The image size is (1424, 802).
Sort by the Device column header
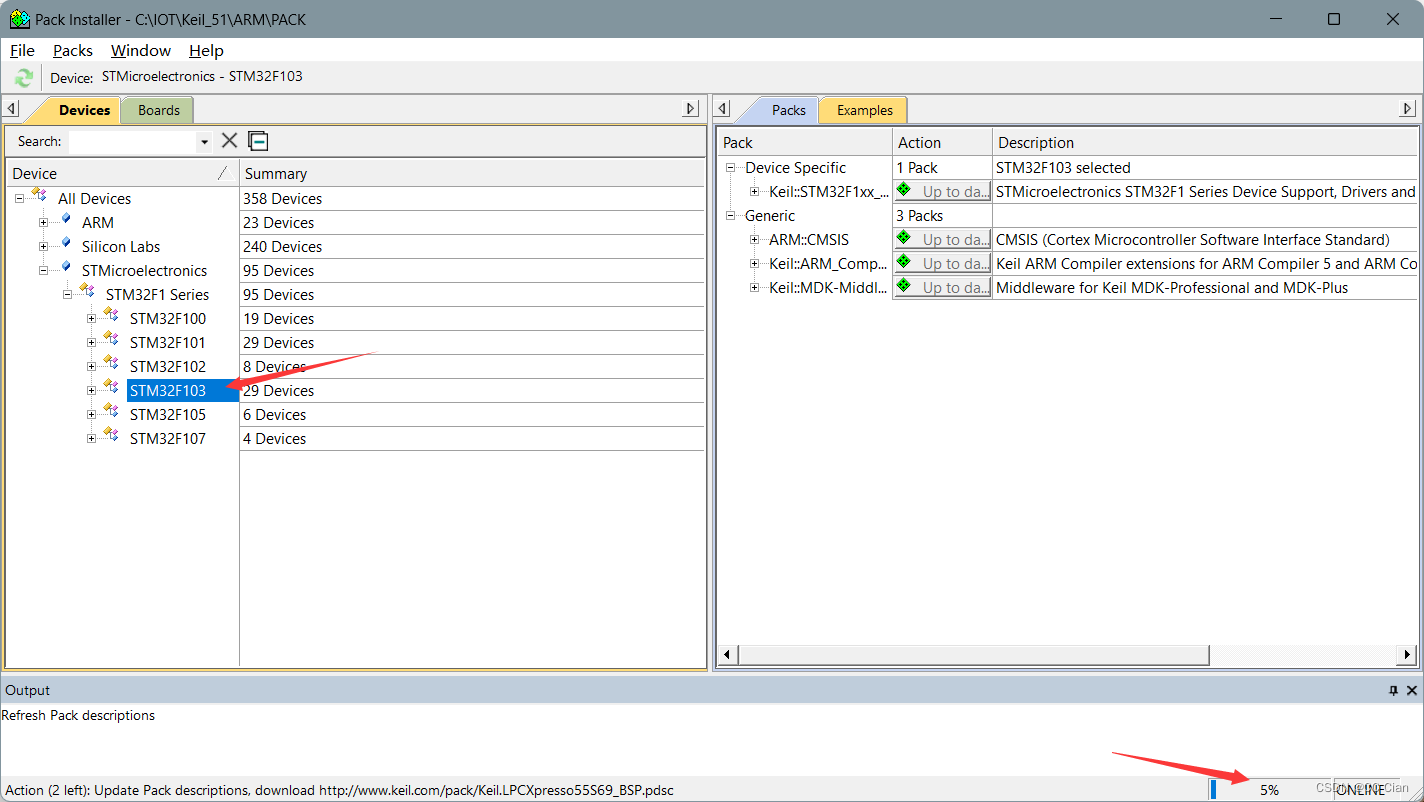(x=122, y=173)
